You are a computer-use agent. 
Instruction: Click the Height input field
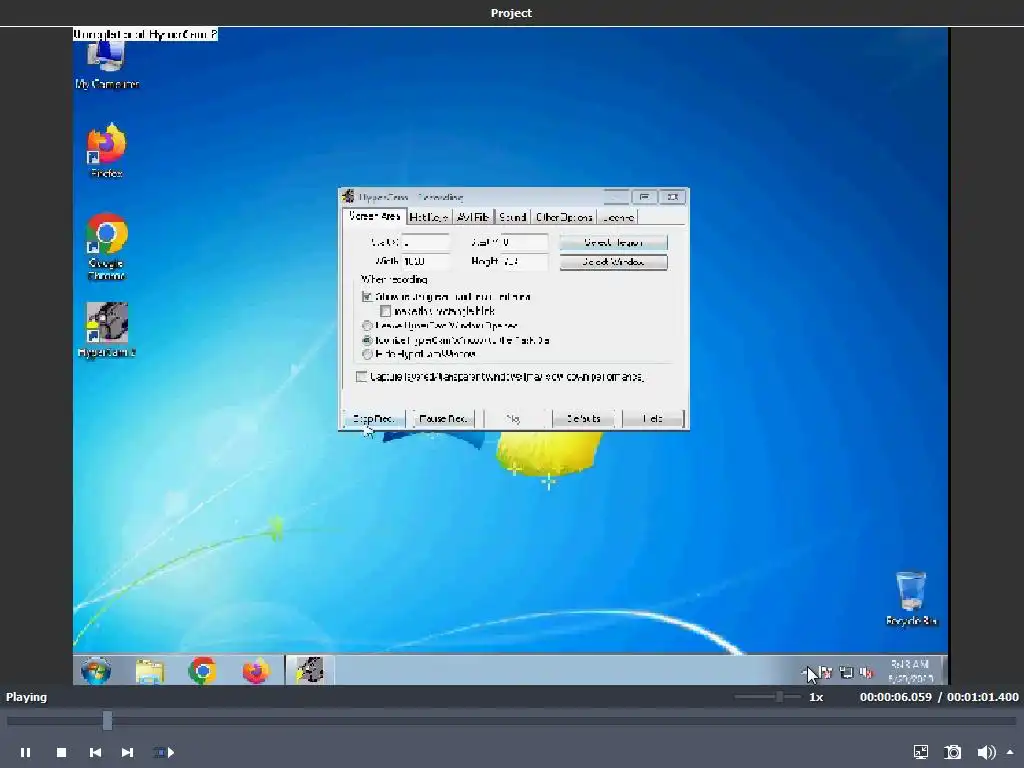coord(524,261)
